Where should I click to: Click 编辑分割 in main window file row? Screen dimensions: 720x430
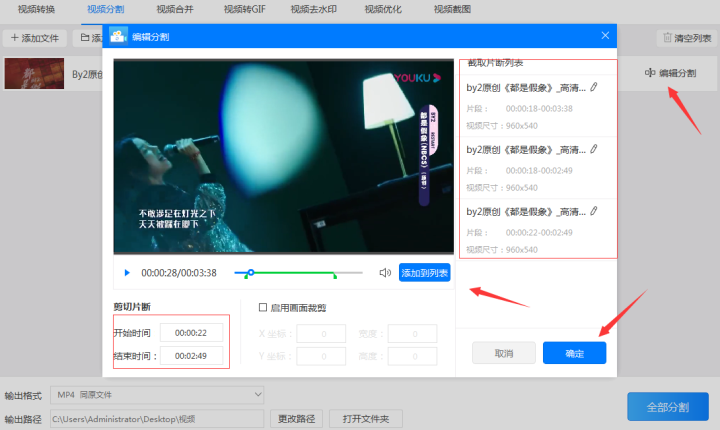point(670,73)
